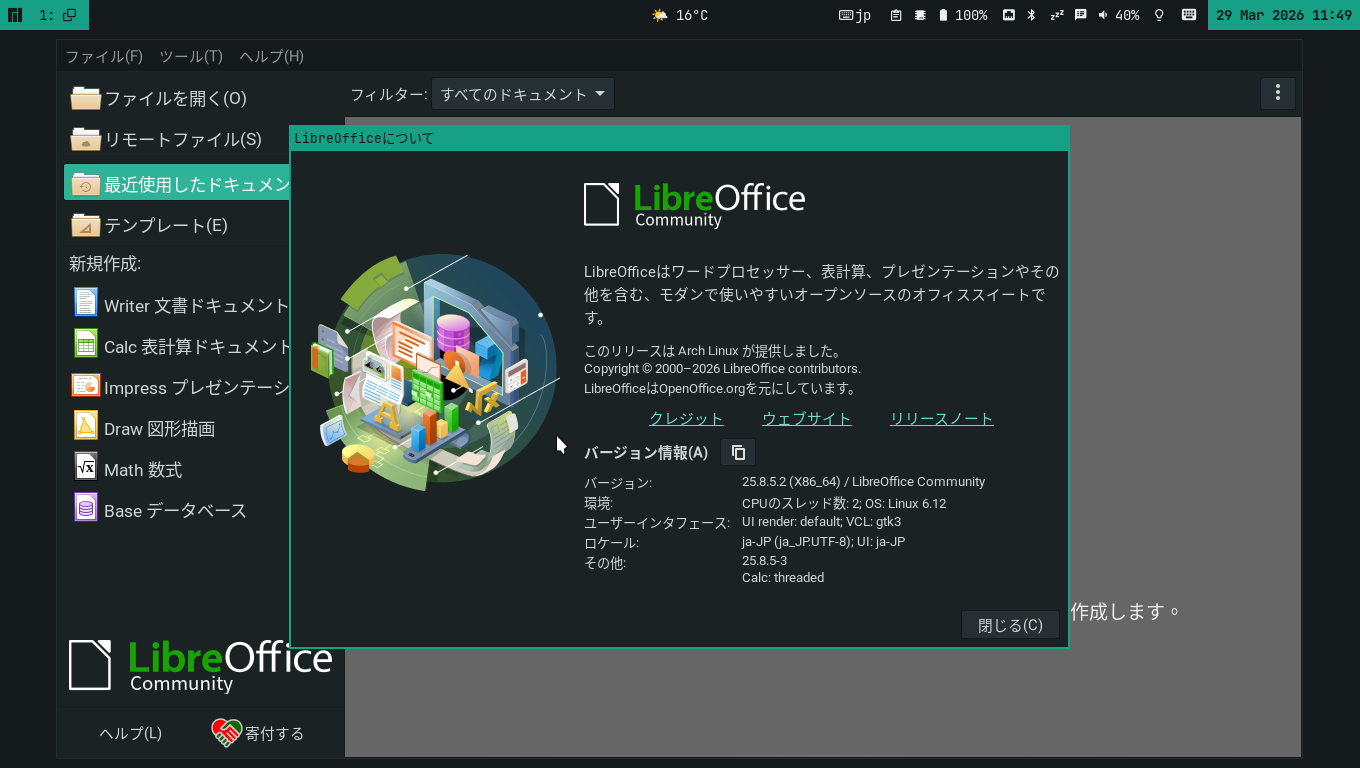The image size is (1360, 768).
Task: Click the battery 100% indicator
Action: [963, 15]
